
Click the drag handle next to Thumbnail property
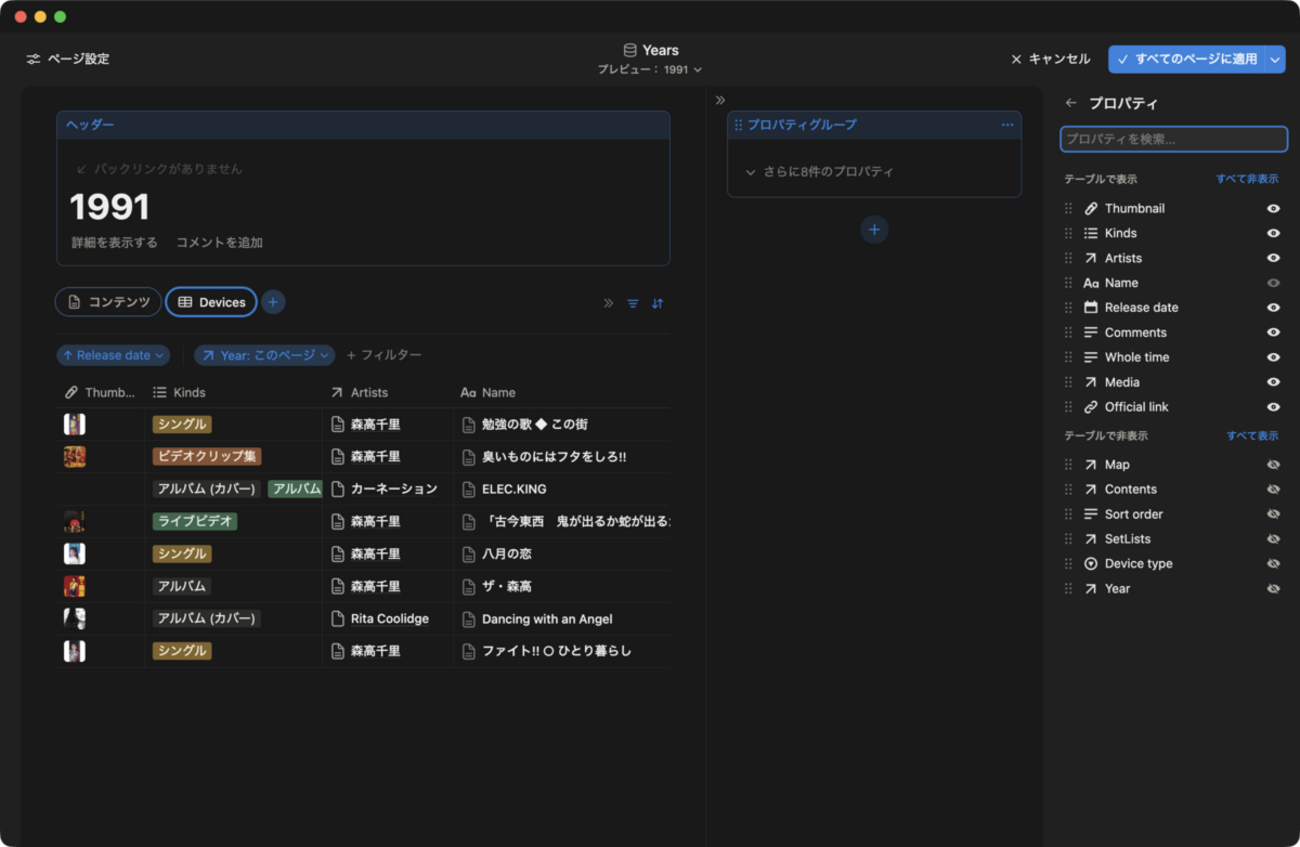[x=1068, y=209]
